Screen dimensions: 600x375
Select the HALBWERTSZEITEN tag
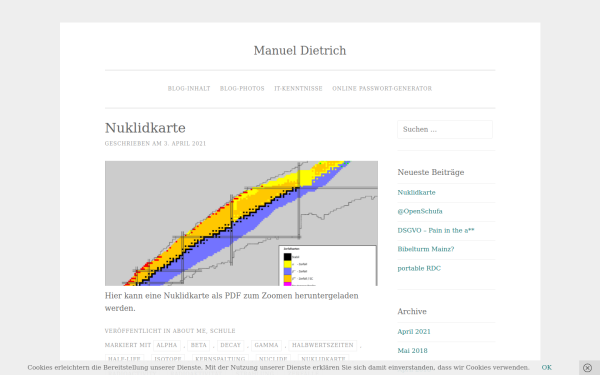point(323,345)
